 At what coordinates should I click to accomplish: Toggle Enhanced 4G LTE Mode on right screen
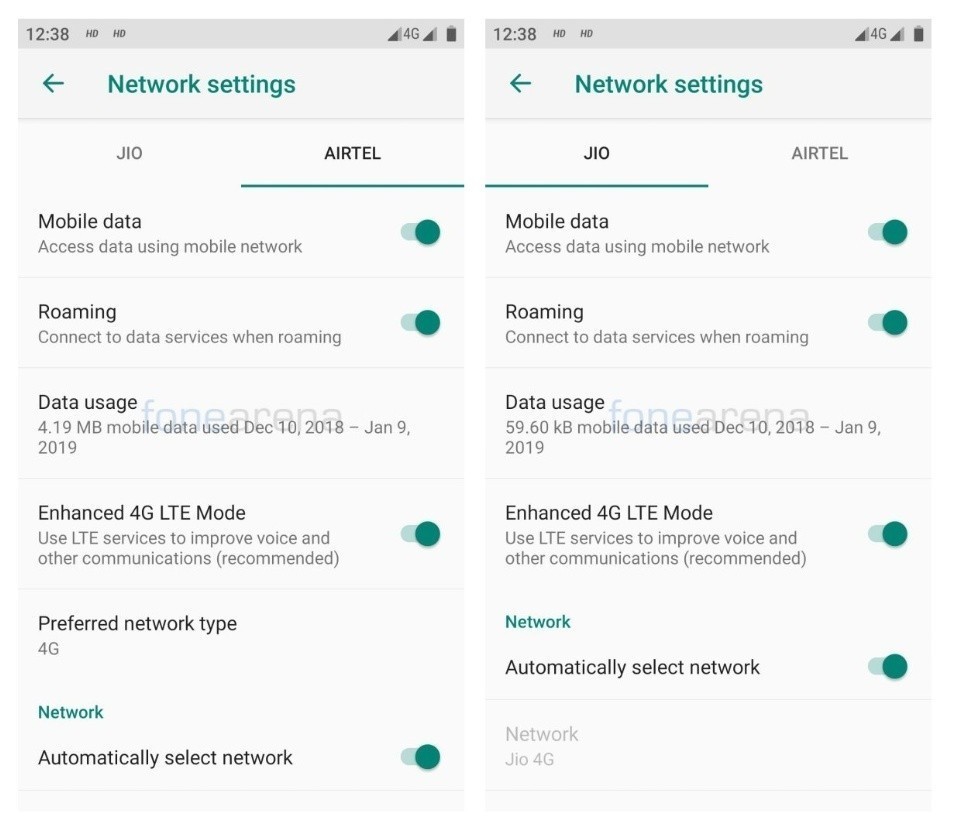(x=887, y=534)
